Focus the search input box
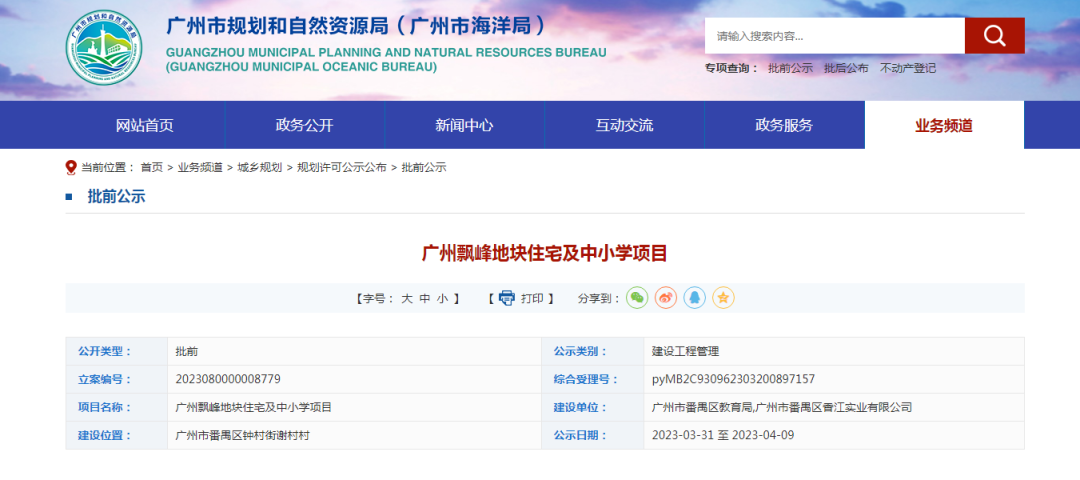 834,36
